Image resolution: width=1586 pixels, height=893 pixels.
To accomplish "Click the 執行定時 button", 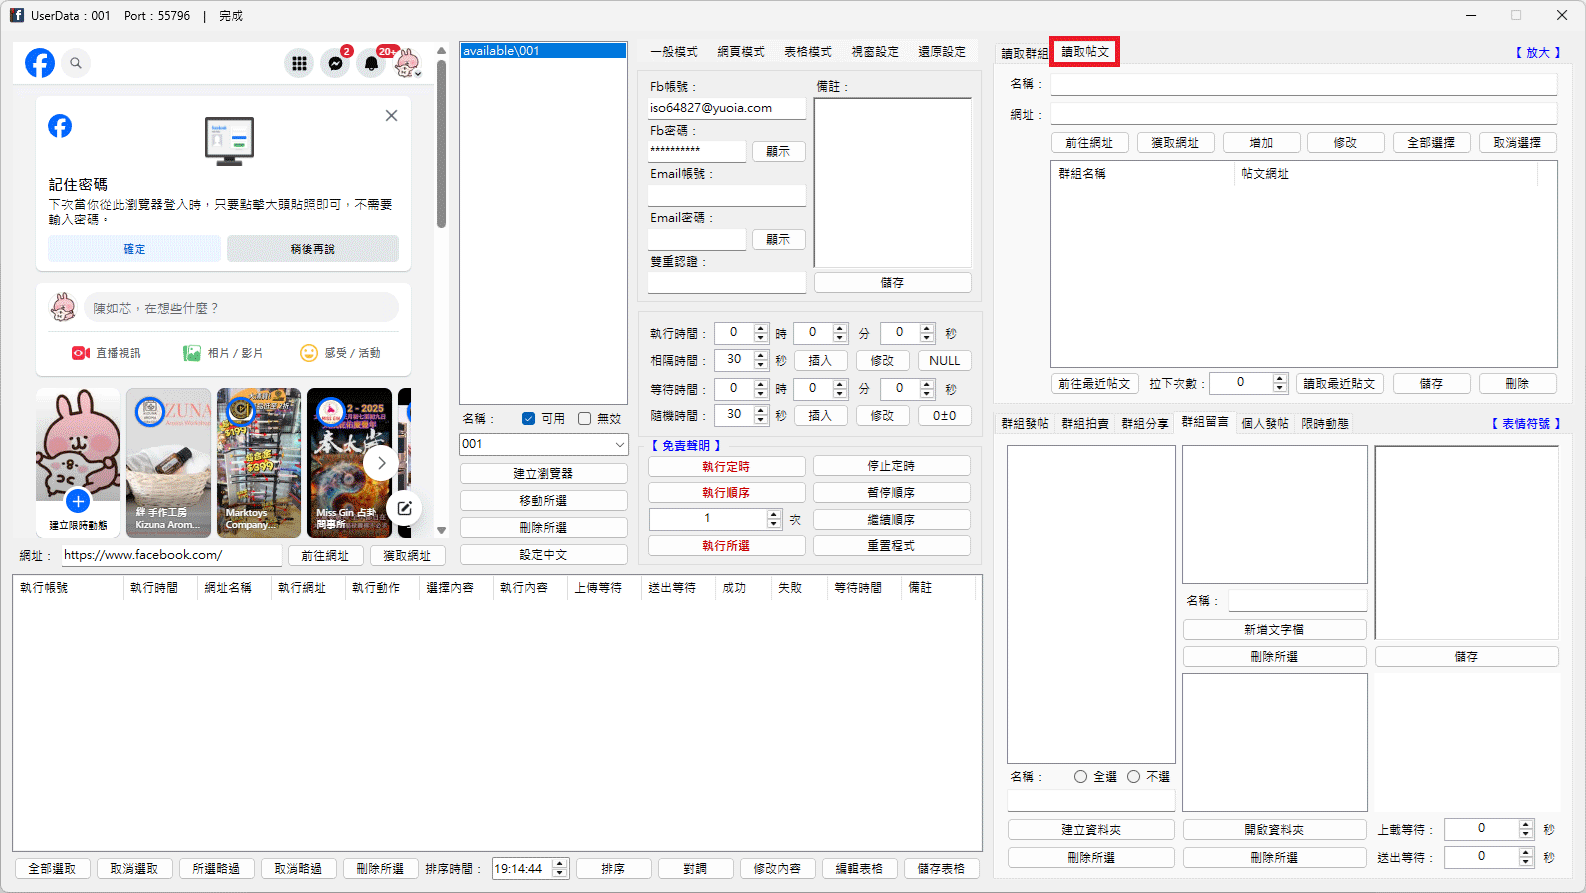I will [x=726, y=467].
